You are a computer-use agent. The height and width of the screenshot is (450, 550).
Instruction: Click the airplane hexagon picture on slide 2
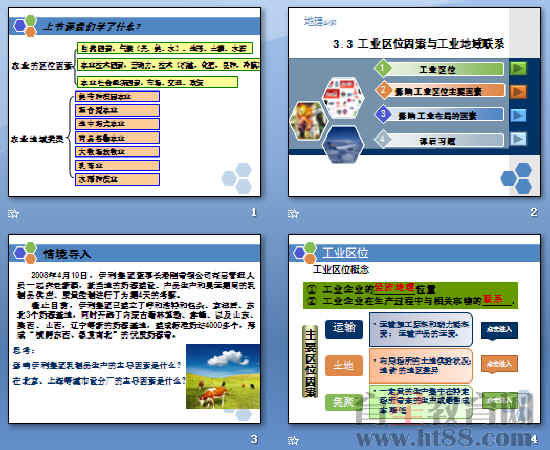[343, 145]
